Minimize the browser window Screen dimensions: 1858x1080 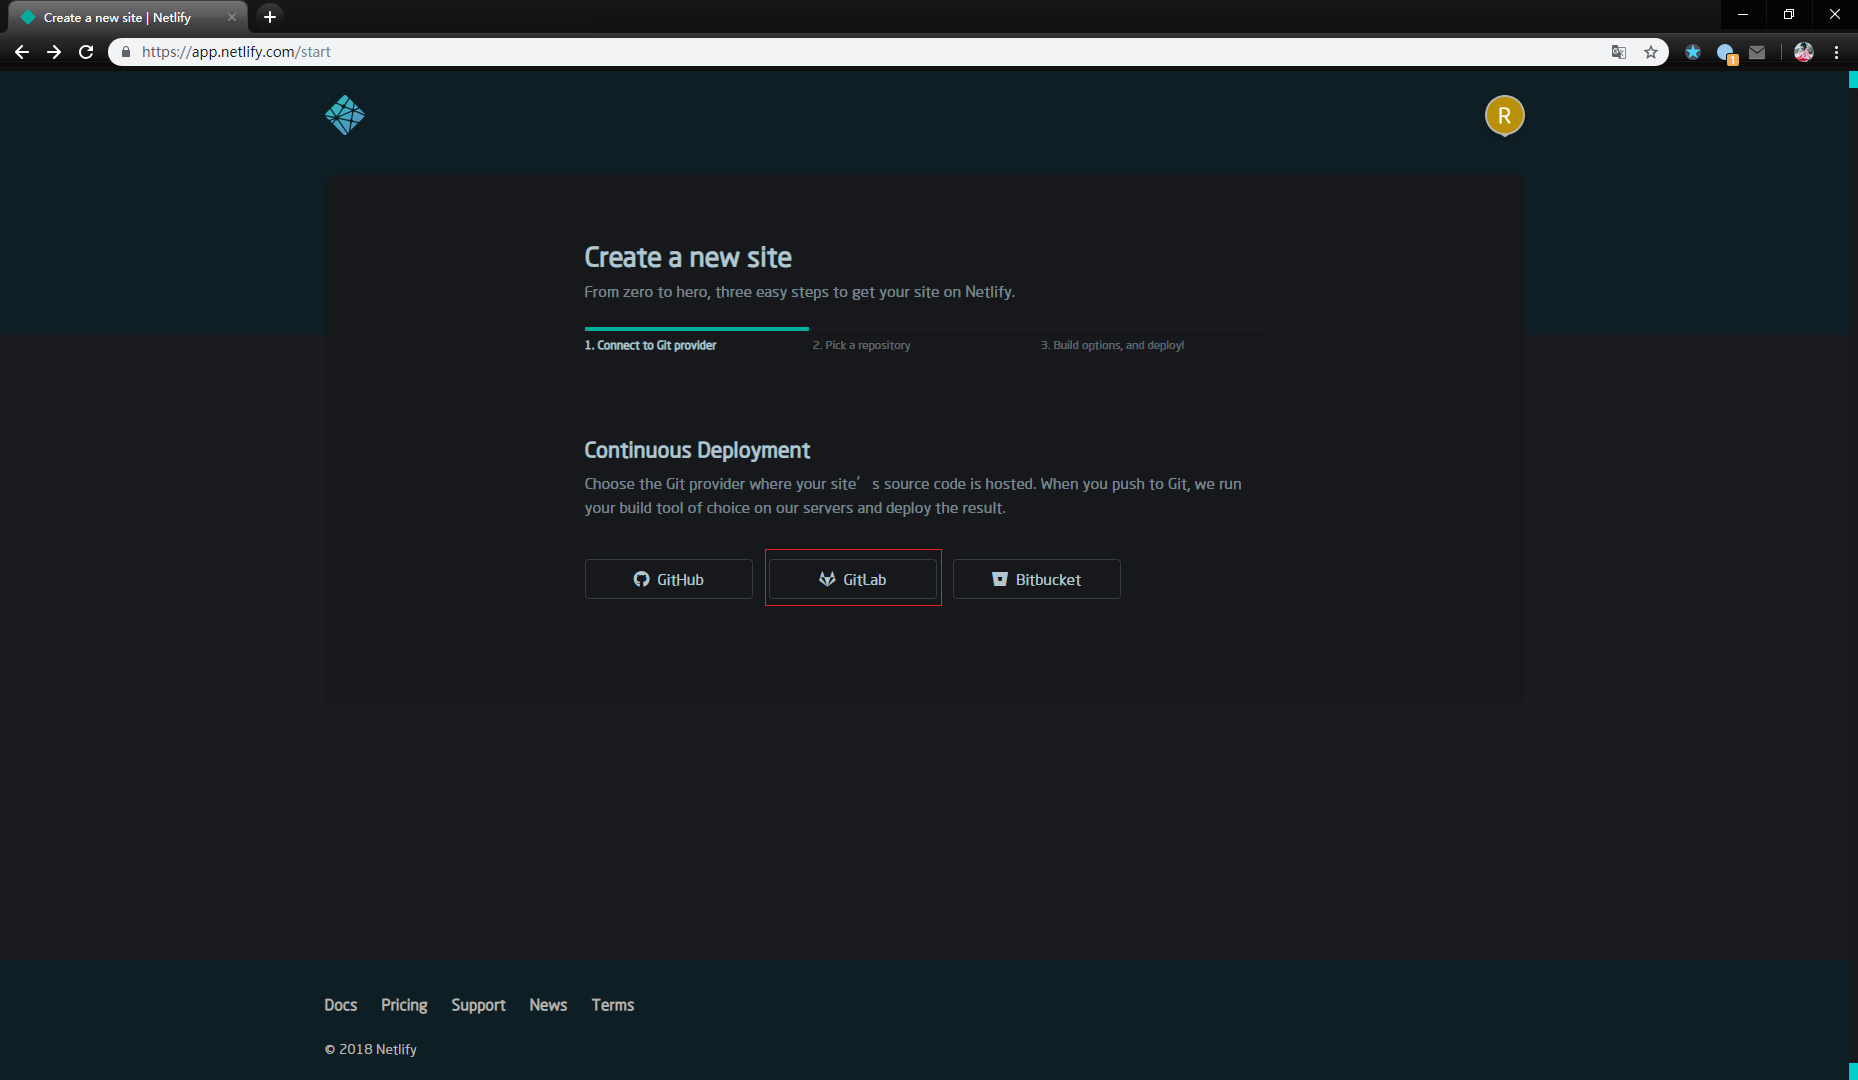tap(1743, 14)
